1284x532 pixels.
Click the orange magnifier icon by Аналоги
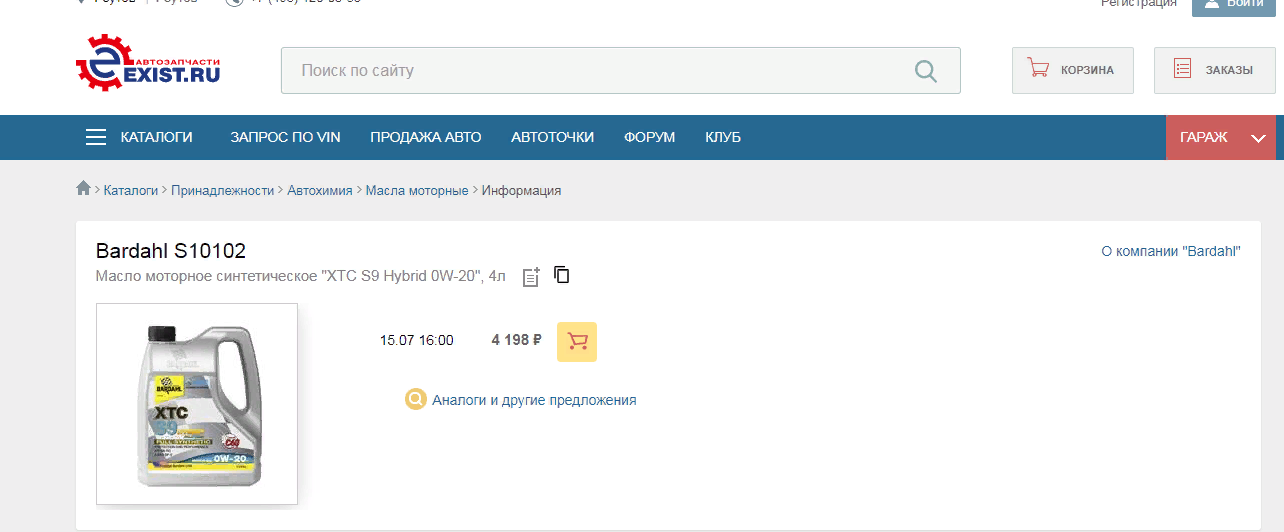click(415, 400)
